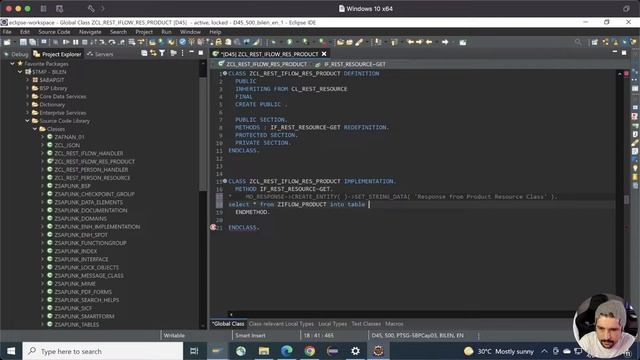The height and width of the screenshot is (360, 640).
Task: Open the Project Explorer filter icon
Action: (x=162, y=53)
